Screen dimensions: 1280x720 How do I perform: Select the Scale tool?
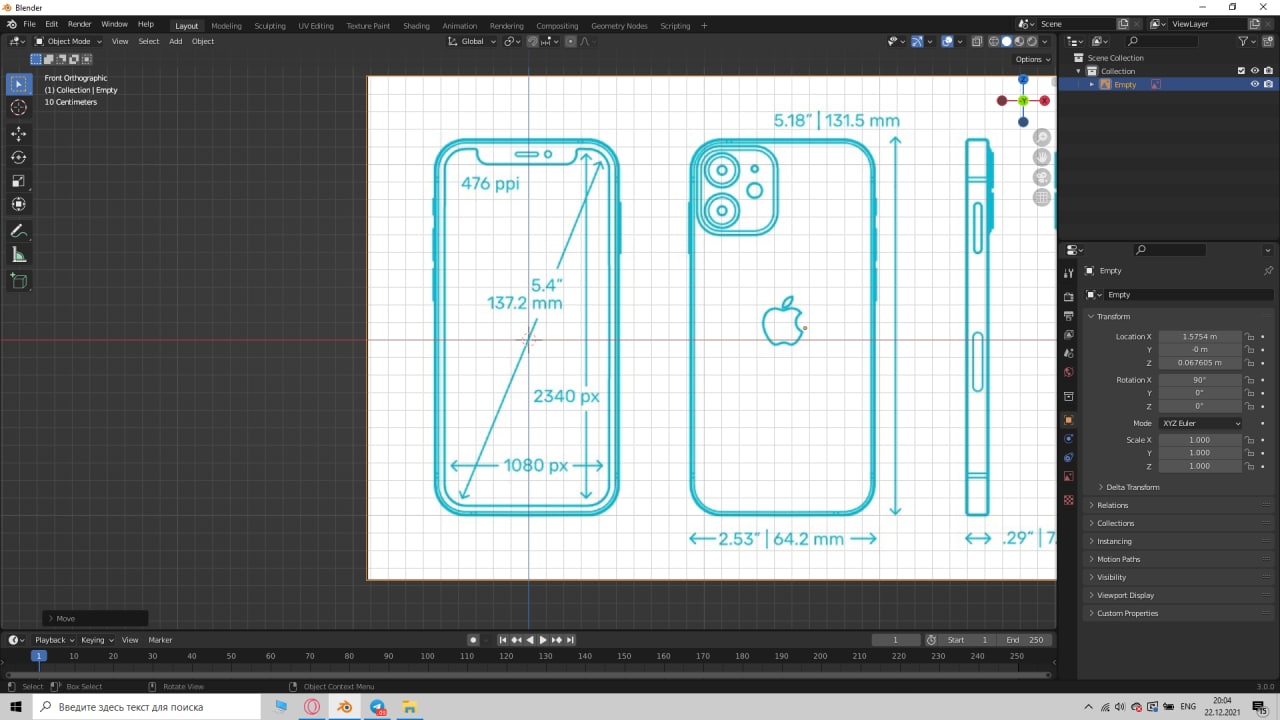click(19, 181)
